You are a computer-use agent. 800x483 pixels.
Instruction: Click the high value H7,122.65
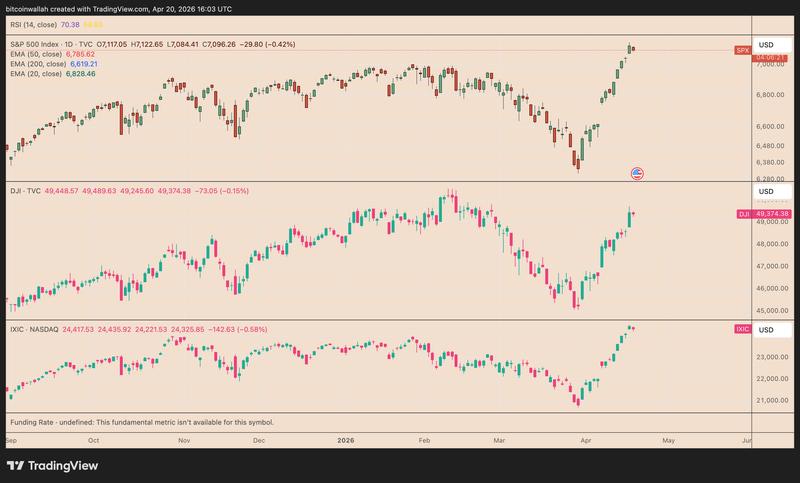pos(147,44)
